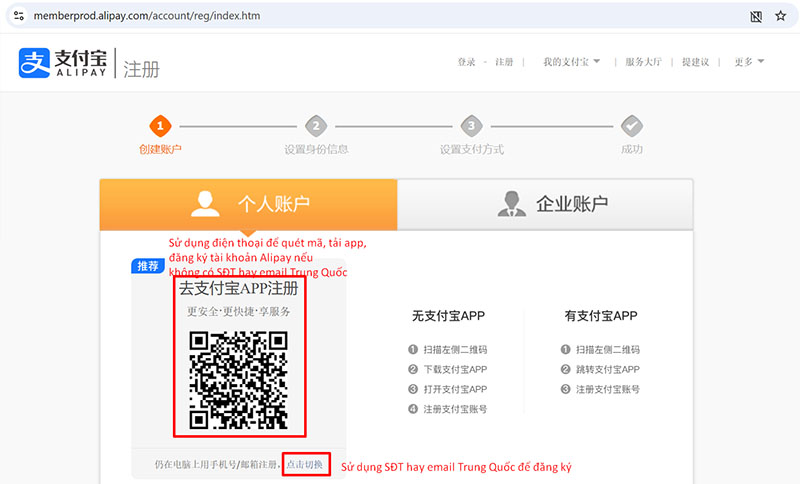Select the 个人账户 personal account tab
The height and width of the screenshot is (484, 800).
[x=248, y=204]
